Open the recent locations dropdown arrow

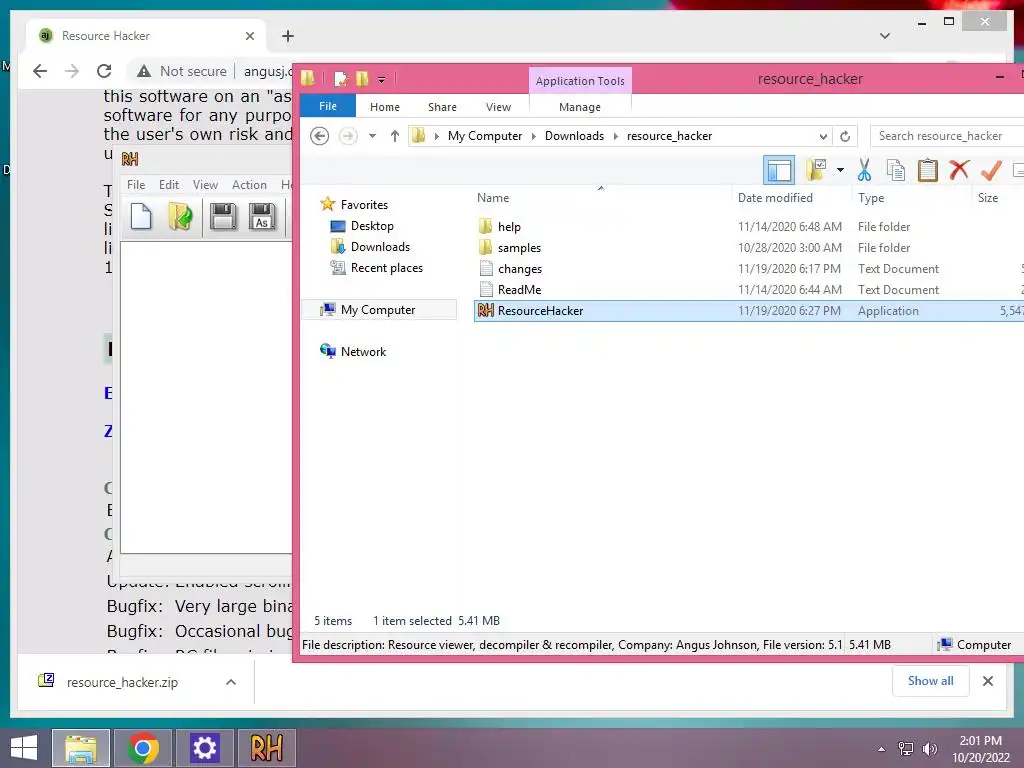(372, 136)
